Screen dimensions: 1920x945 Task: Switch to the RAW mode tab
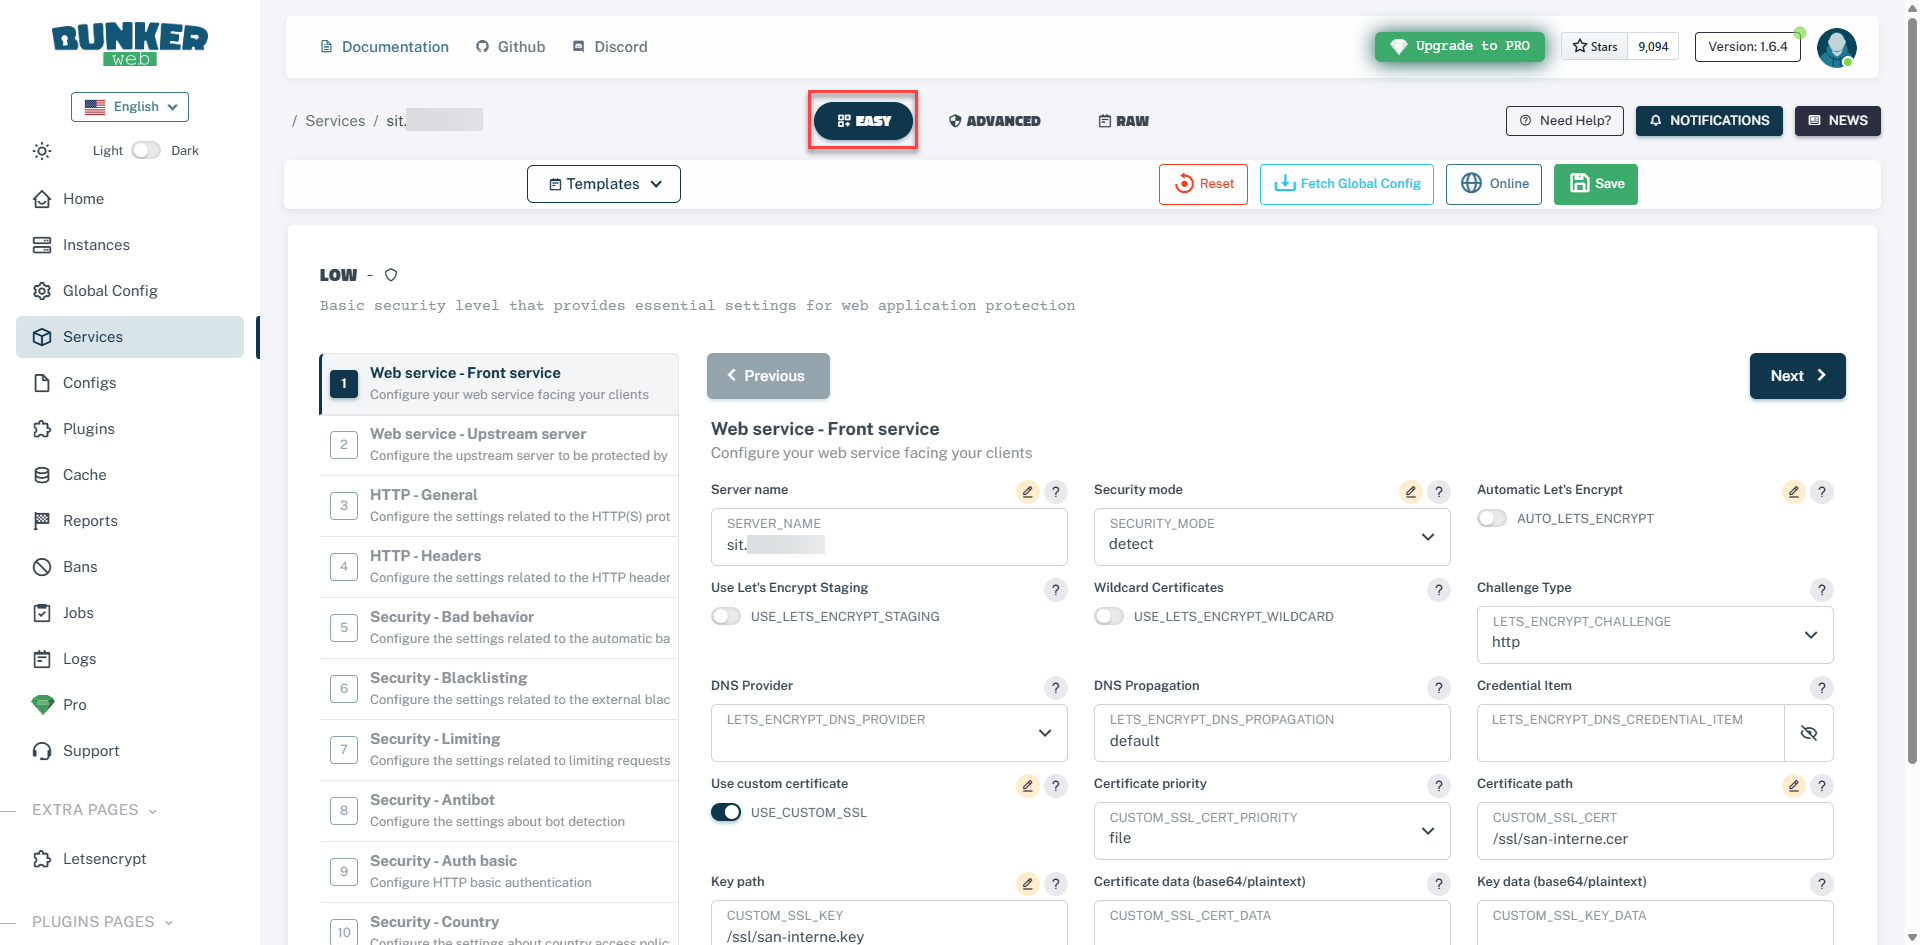(1123, 121)
